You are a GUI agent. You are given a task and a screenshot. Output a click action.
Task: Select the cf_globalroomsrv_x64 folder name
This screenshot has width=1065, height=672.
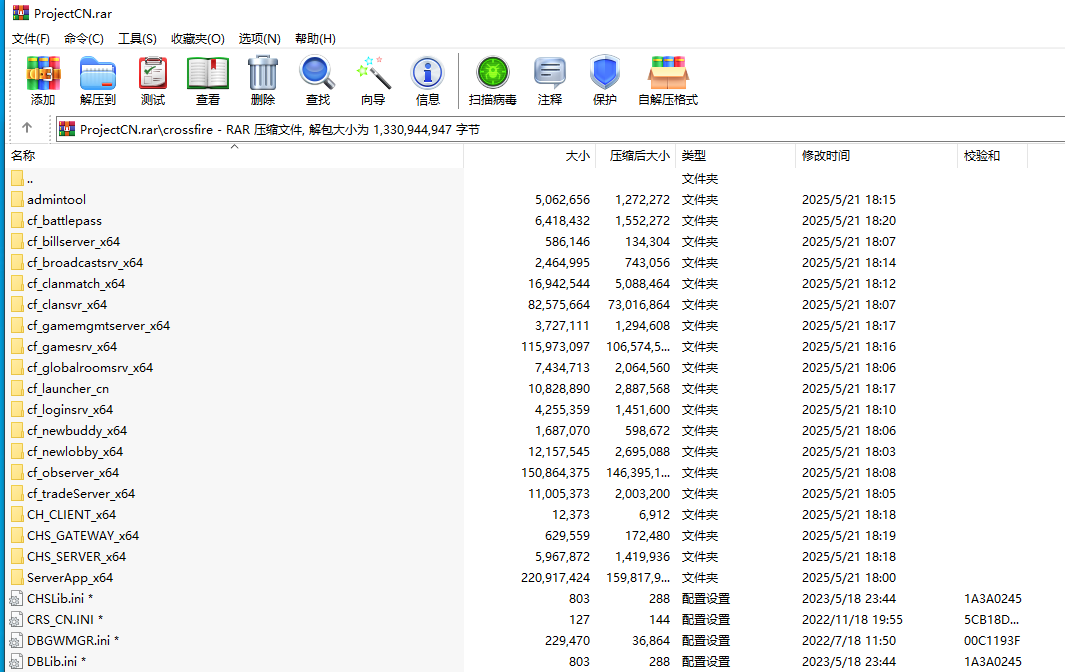(x=90, y=368)
